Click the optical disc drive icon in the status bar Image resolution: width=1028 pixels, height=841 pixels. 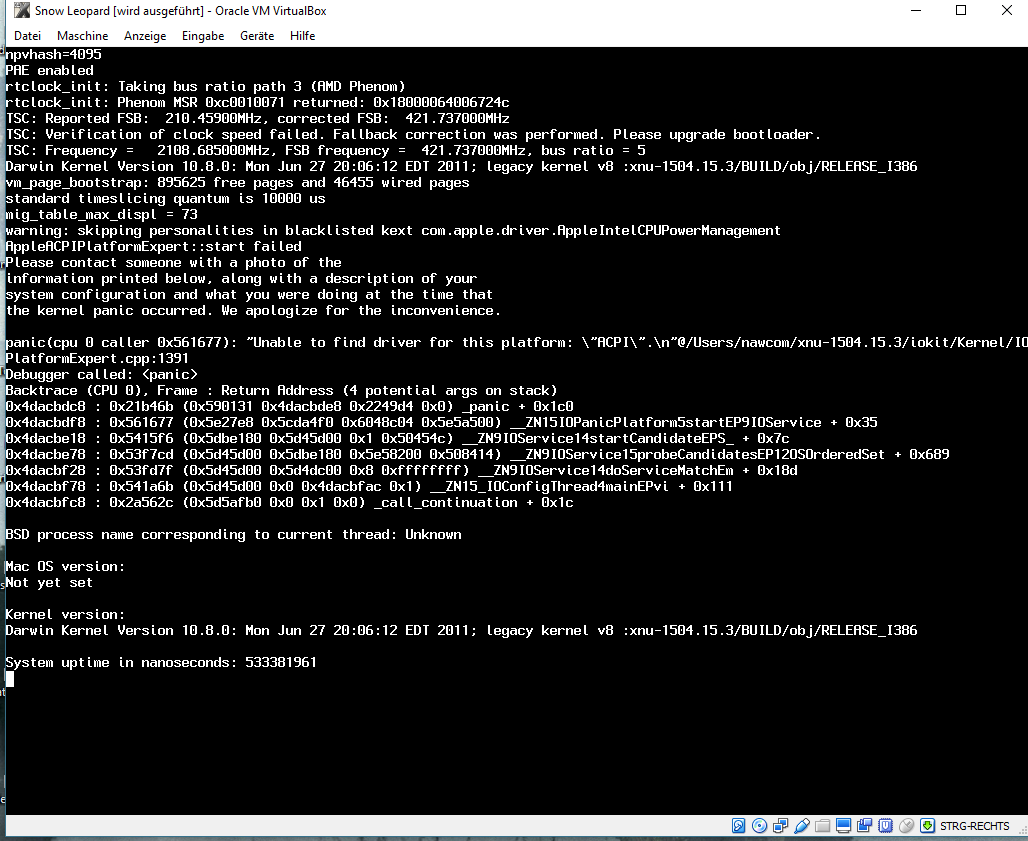click(x=759, y=825)
